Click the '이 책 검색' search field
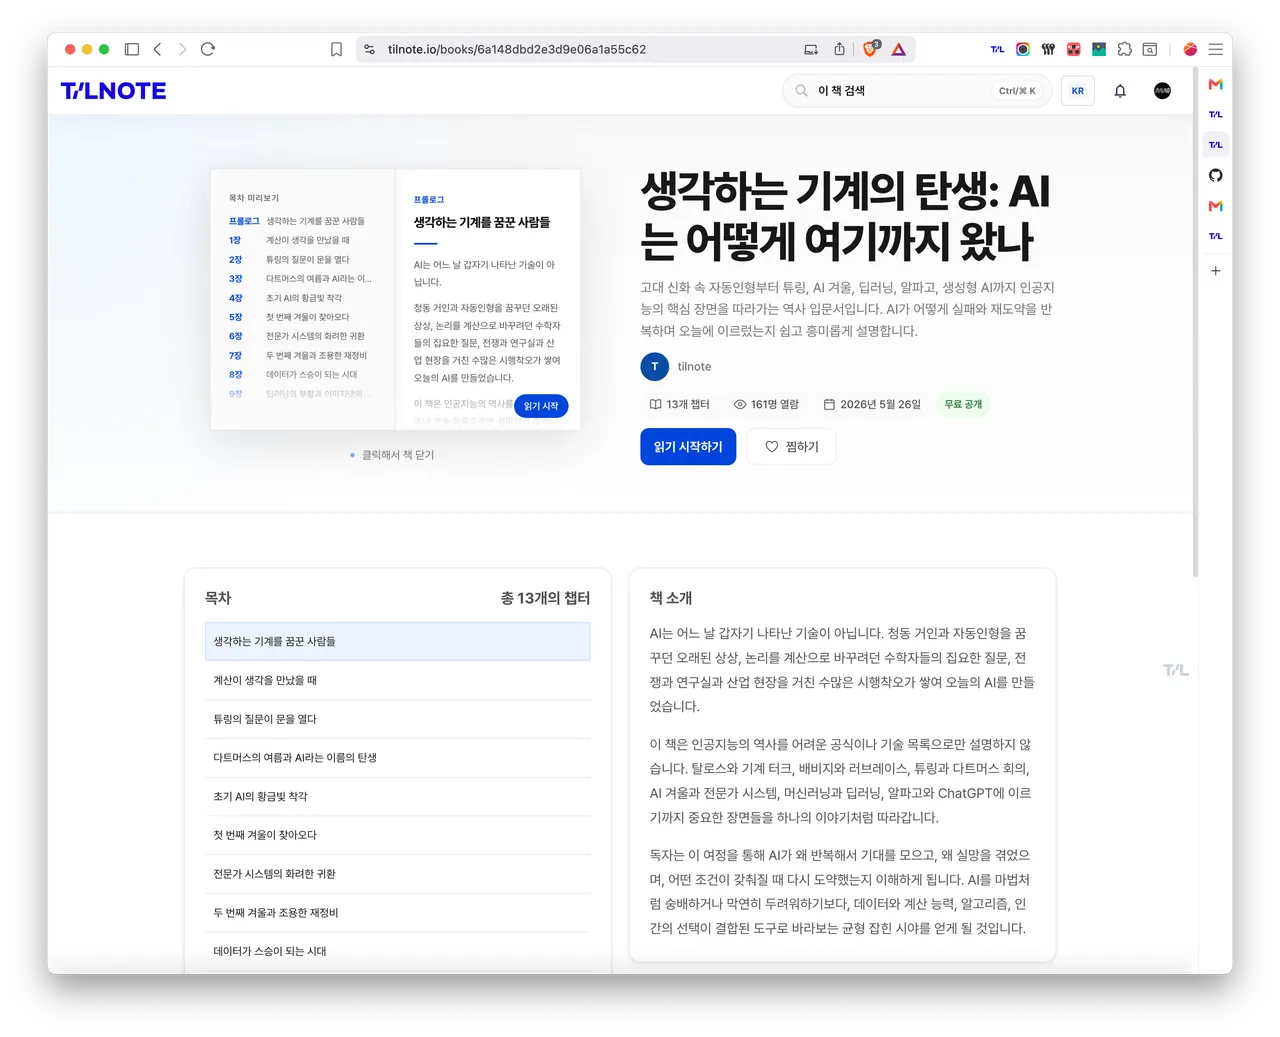 (917, 91)
